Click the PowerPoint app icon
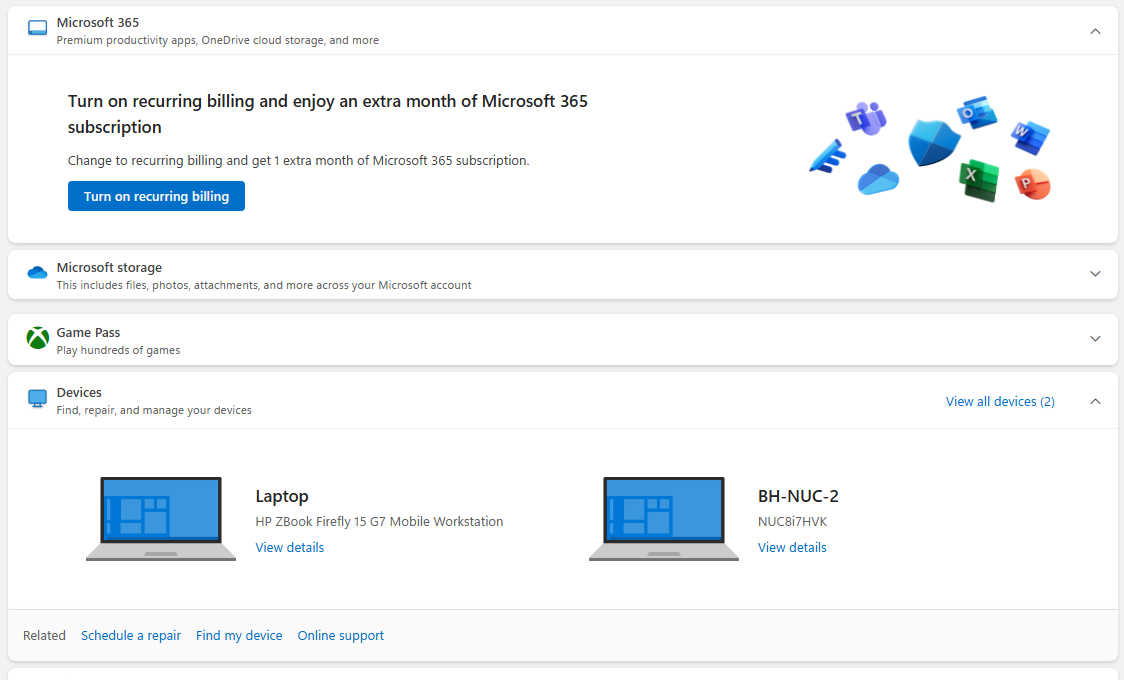Image resolution: width=1124 pixels, height=680 pixels. 1032,184
